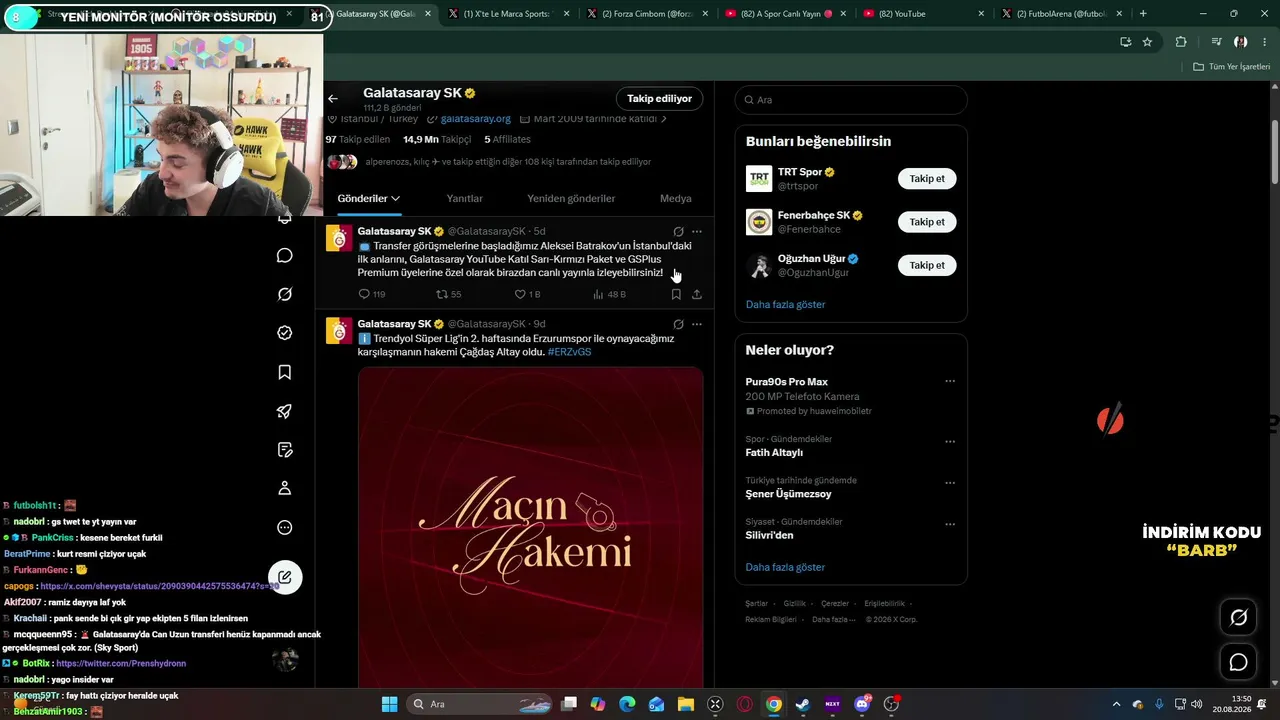The height and width of the screenshot is (720, 1280).
Task: Bookmark this page with the star icon
Action: point(1147,42)
